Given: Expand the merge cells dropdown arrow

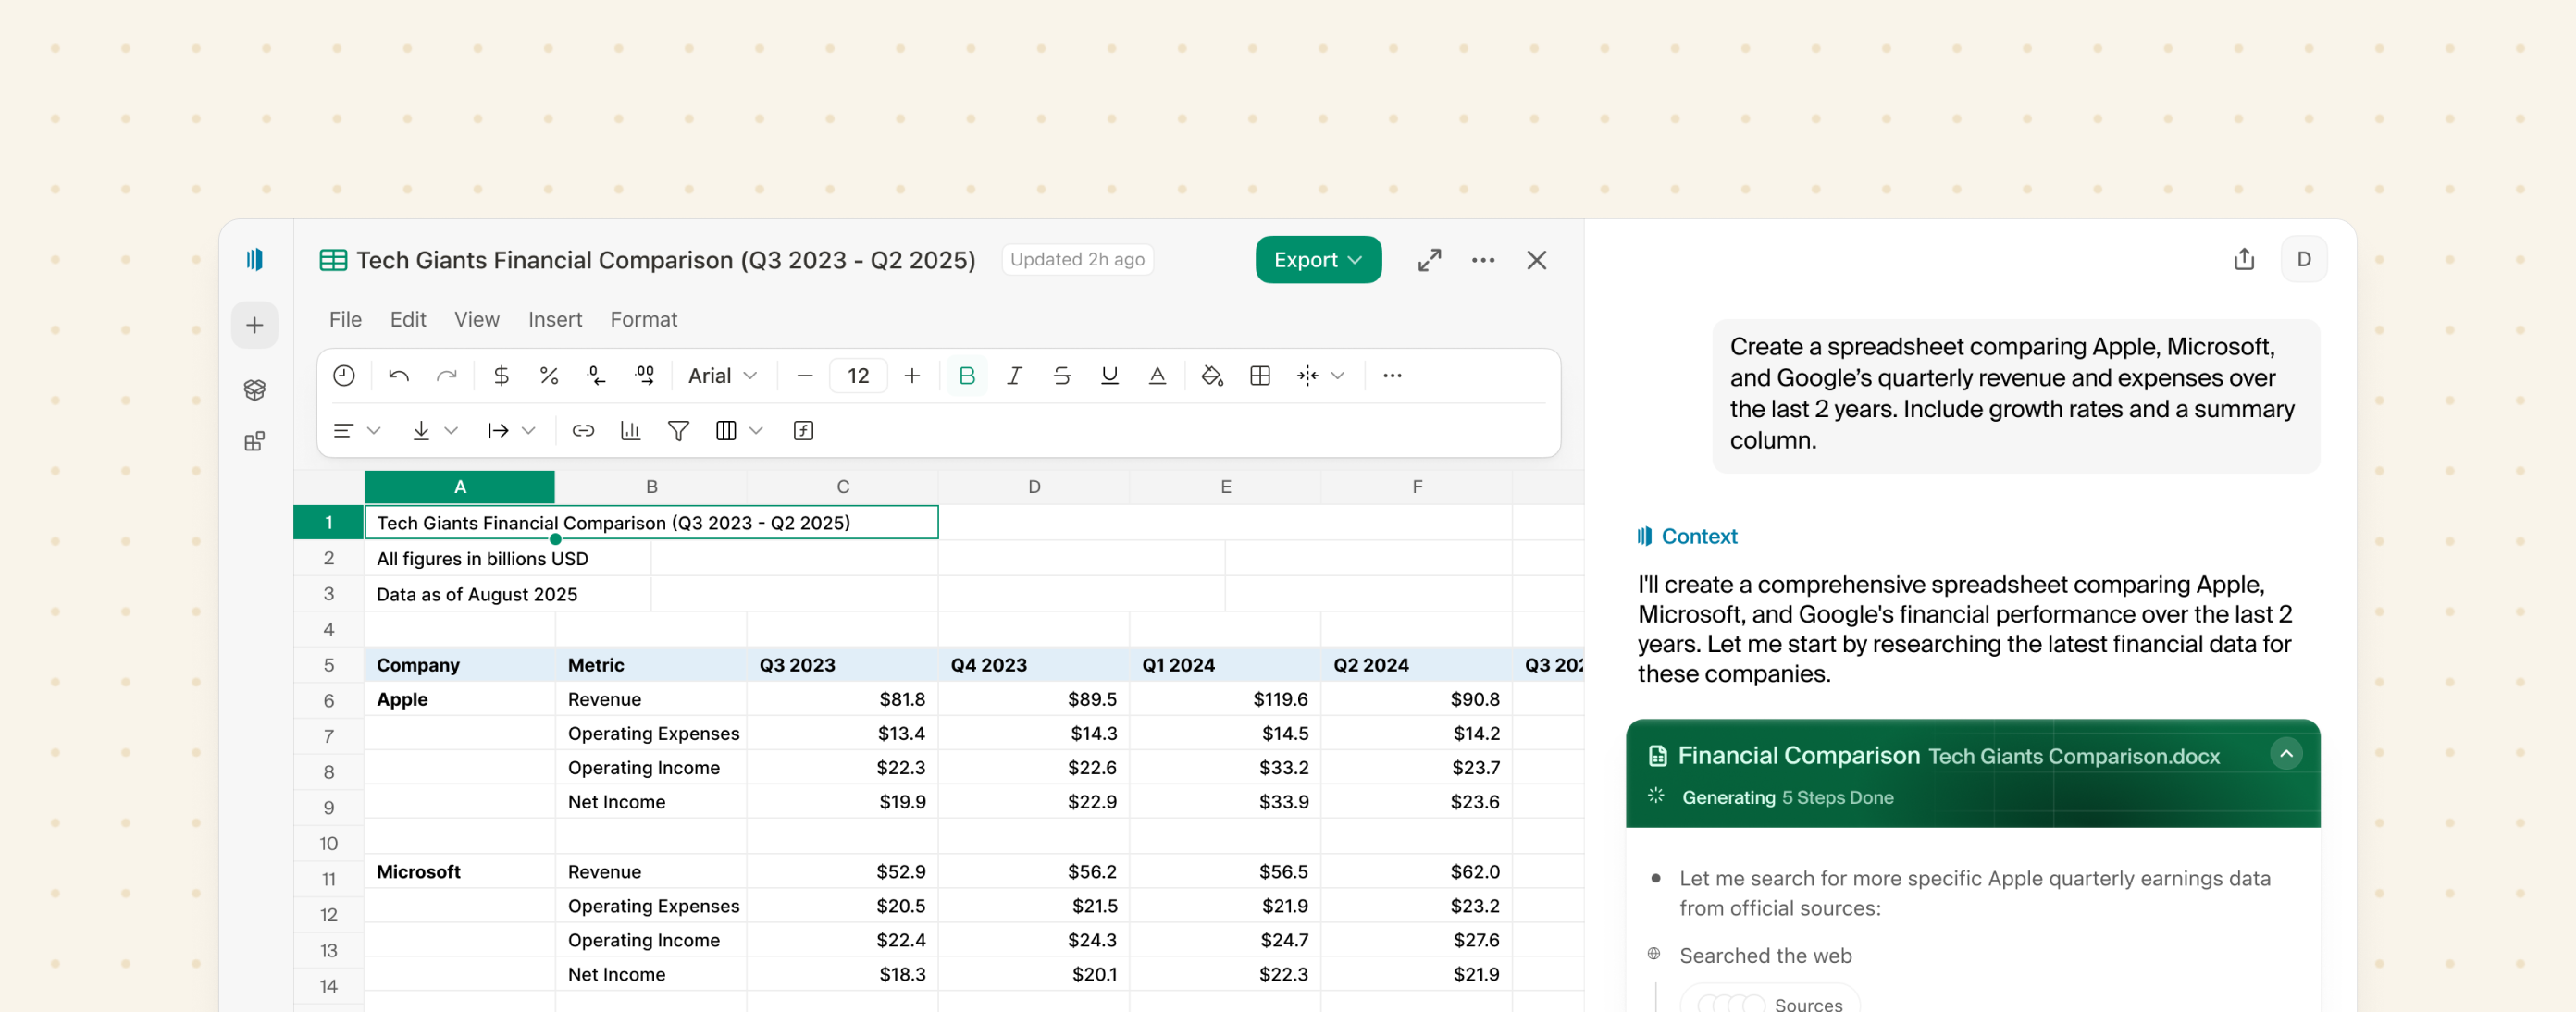Looking at the screenshot, I should click(x=1338, y=376).
